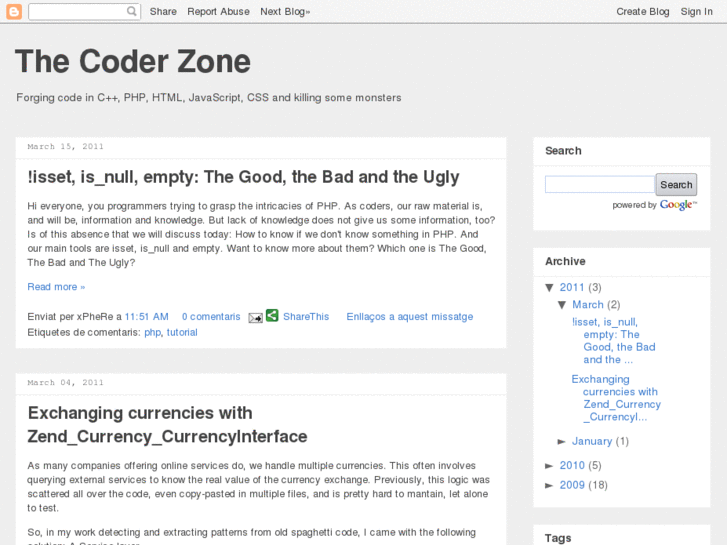Viewport: 727px width, 545px height.
Task: Collapse the March archive triangle
Action: (562, 305)
